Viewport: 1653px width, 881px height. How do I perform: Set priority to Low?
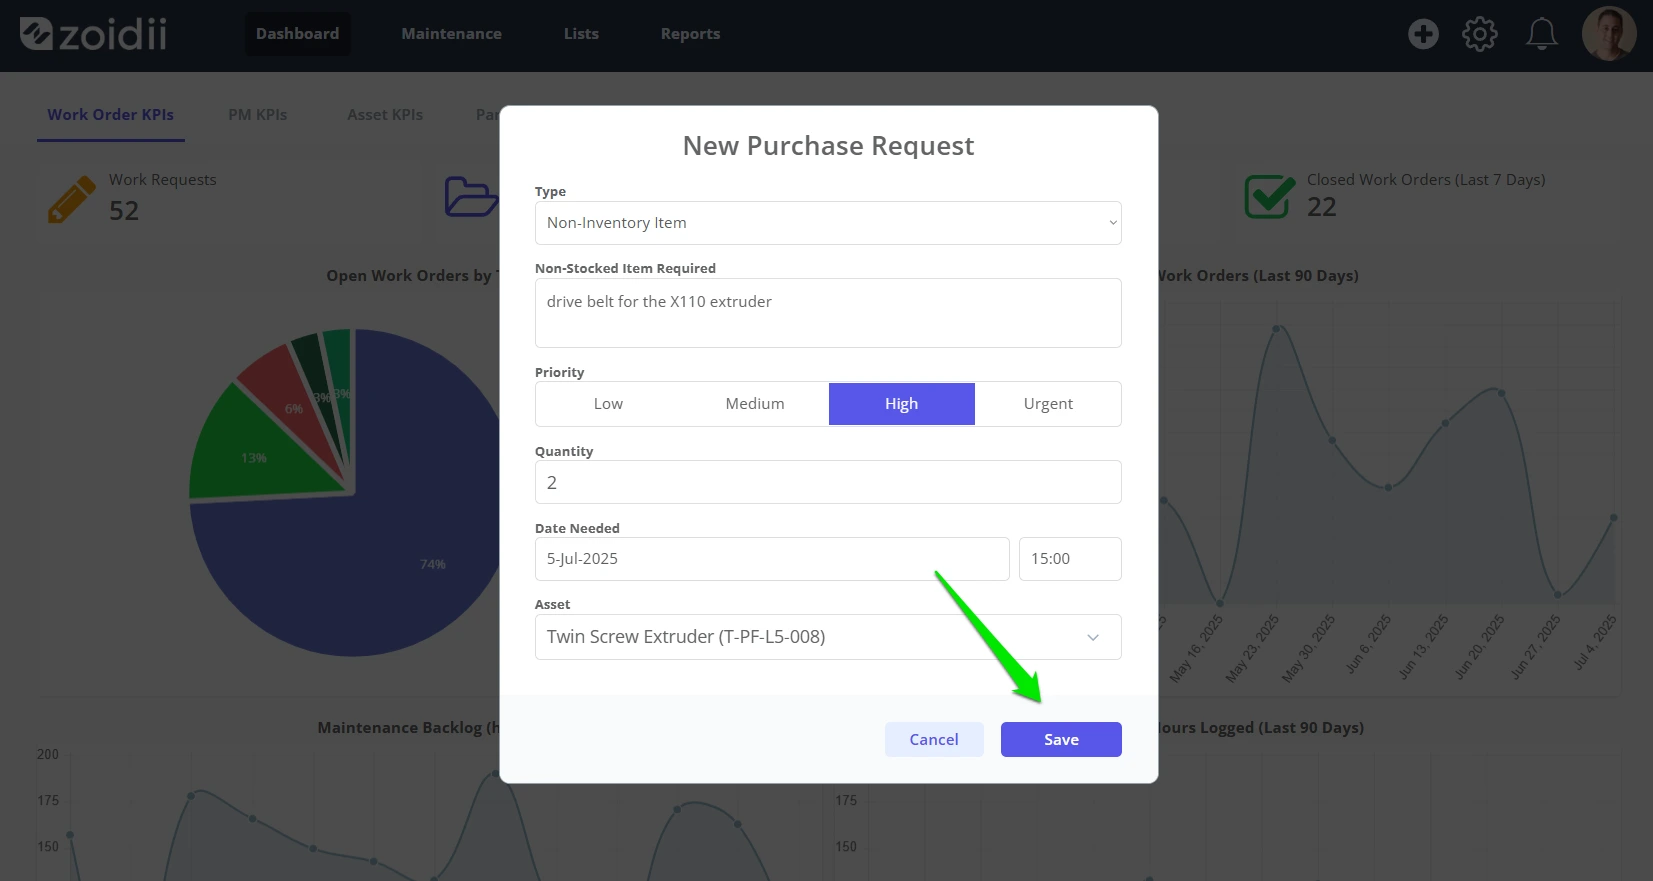click(x=608, y=404)
